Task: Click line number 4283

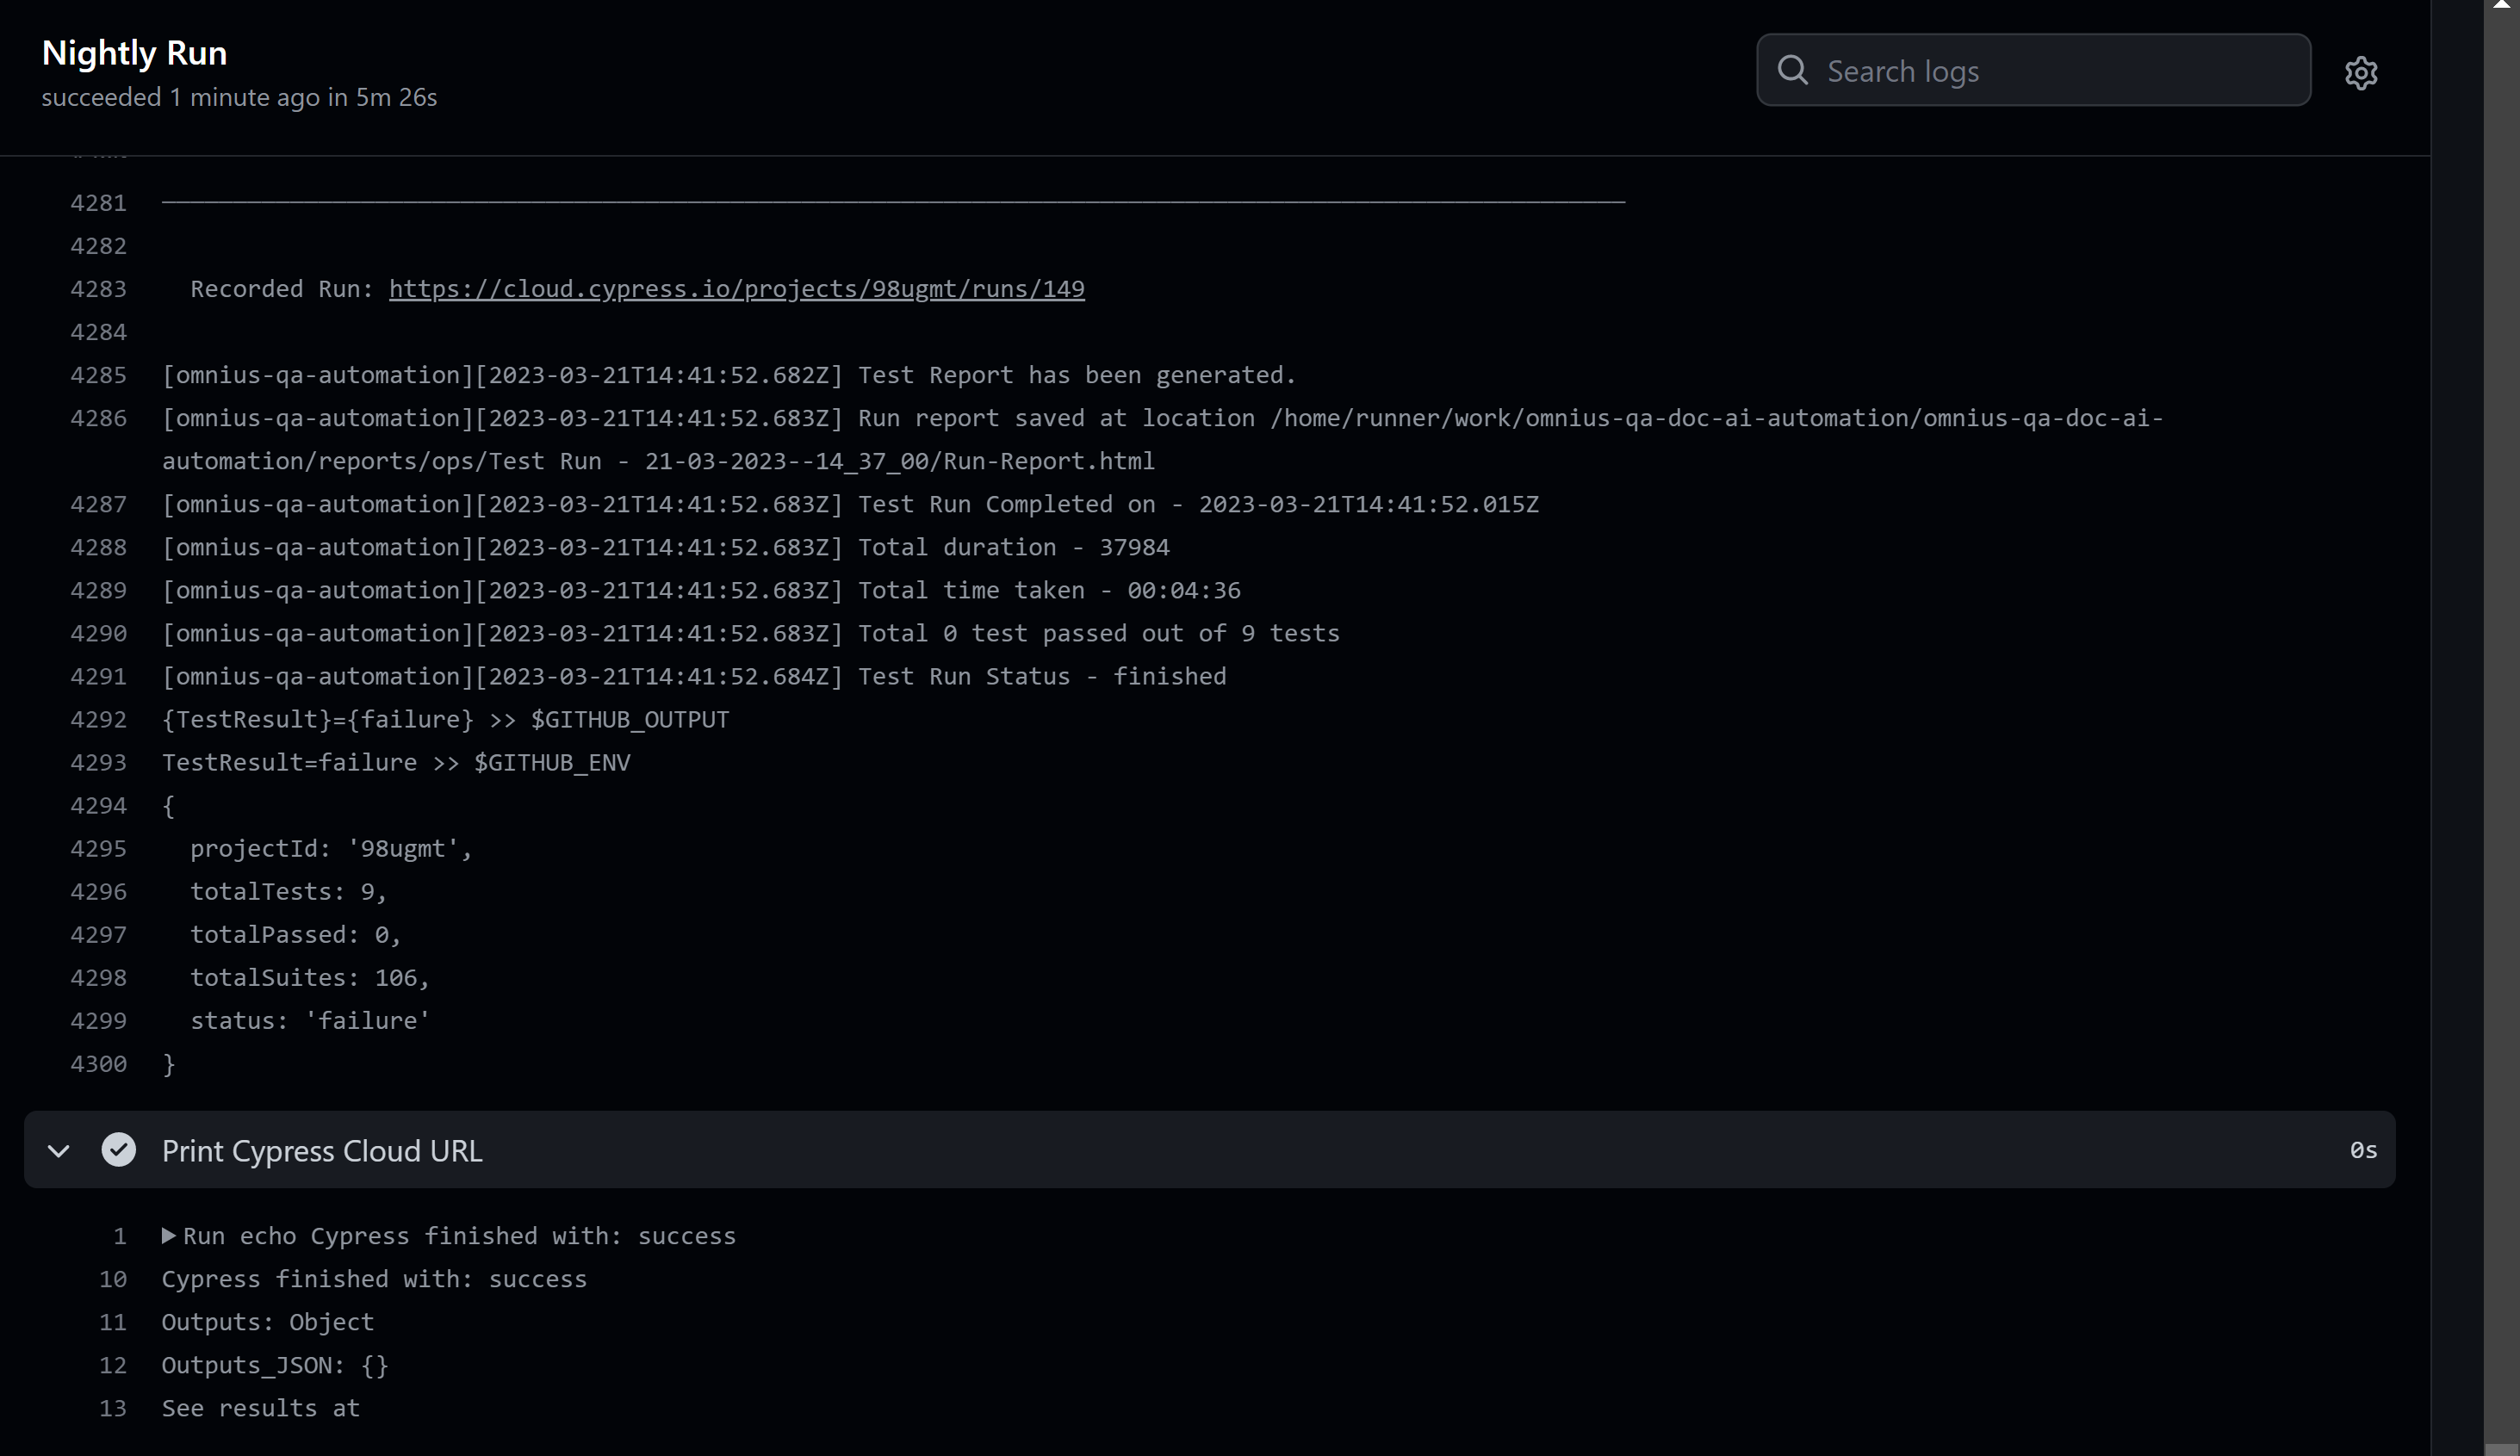Action: (98, 289)
